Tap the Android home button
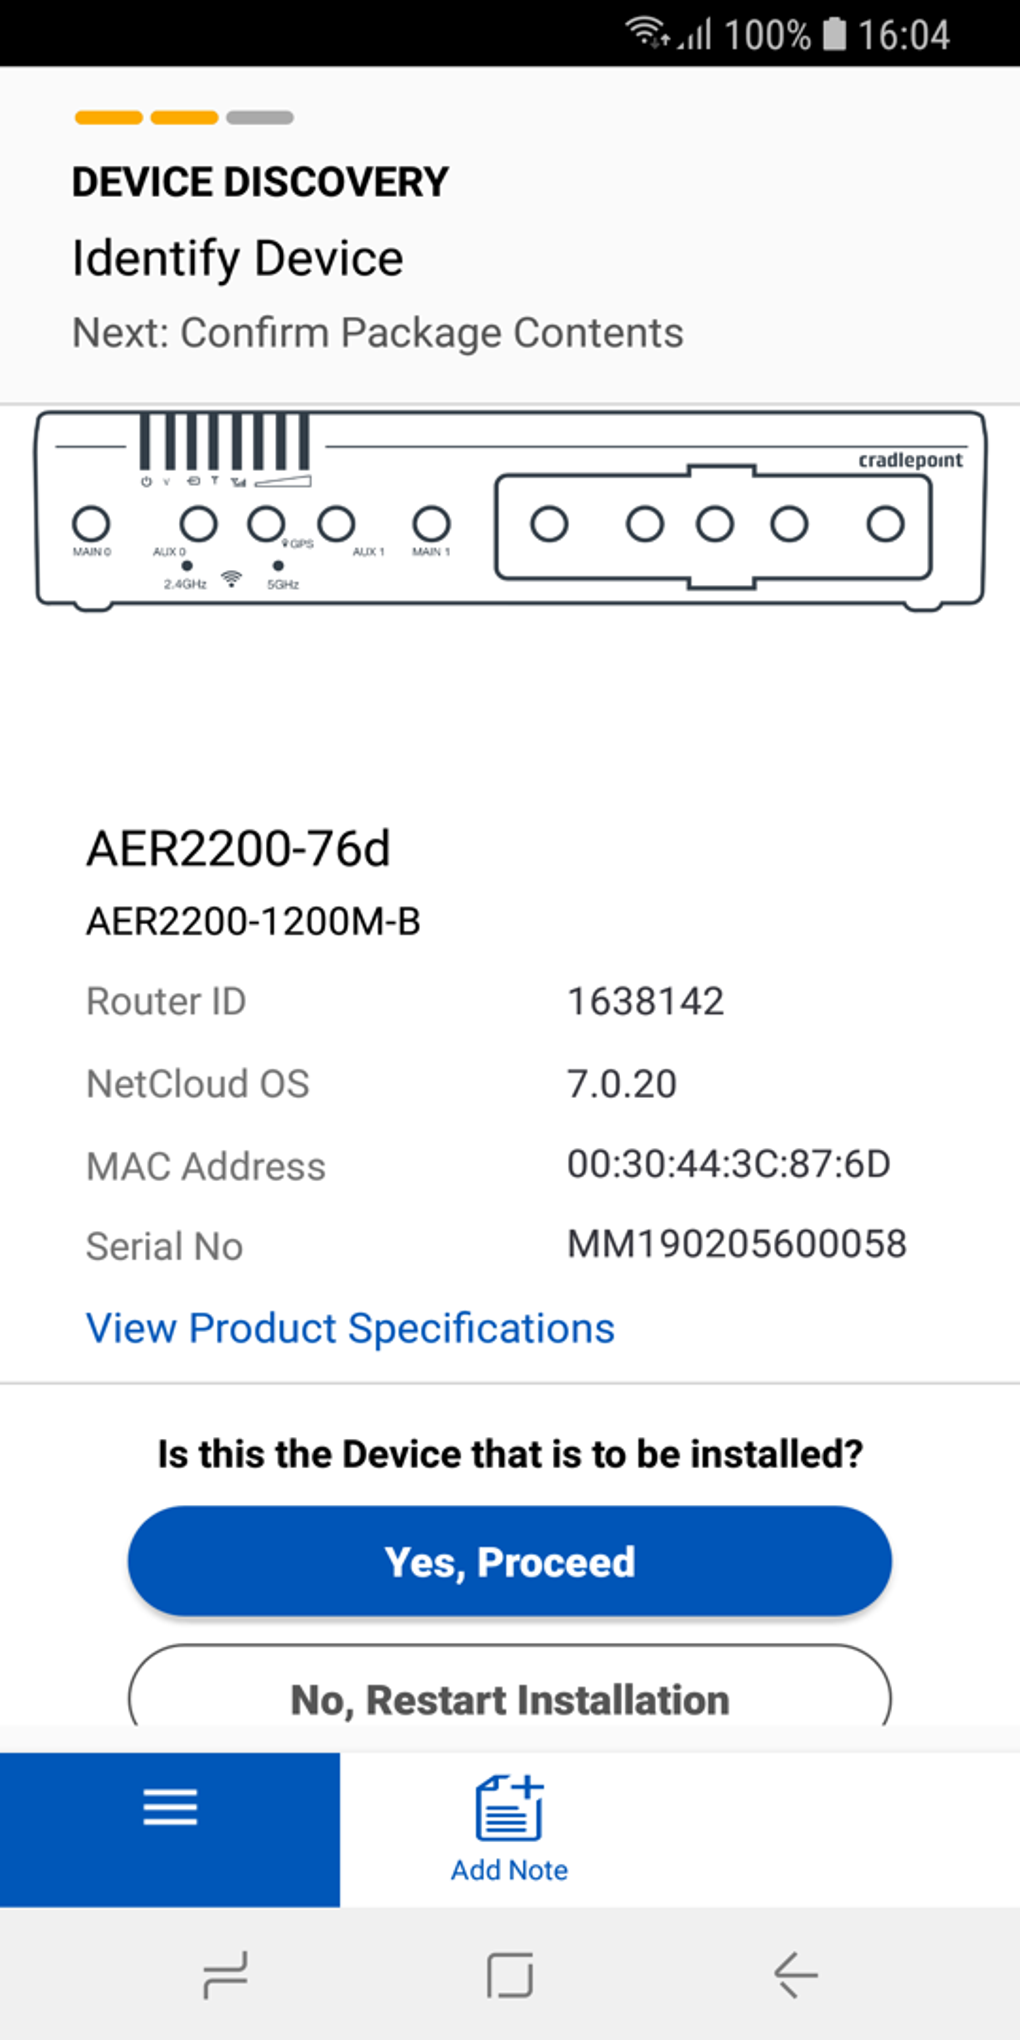Screen dimensions: 1020x2040 (x=510, y=1975)
